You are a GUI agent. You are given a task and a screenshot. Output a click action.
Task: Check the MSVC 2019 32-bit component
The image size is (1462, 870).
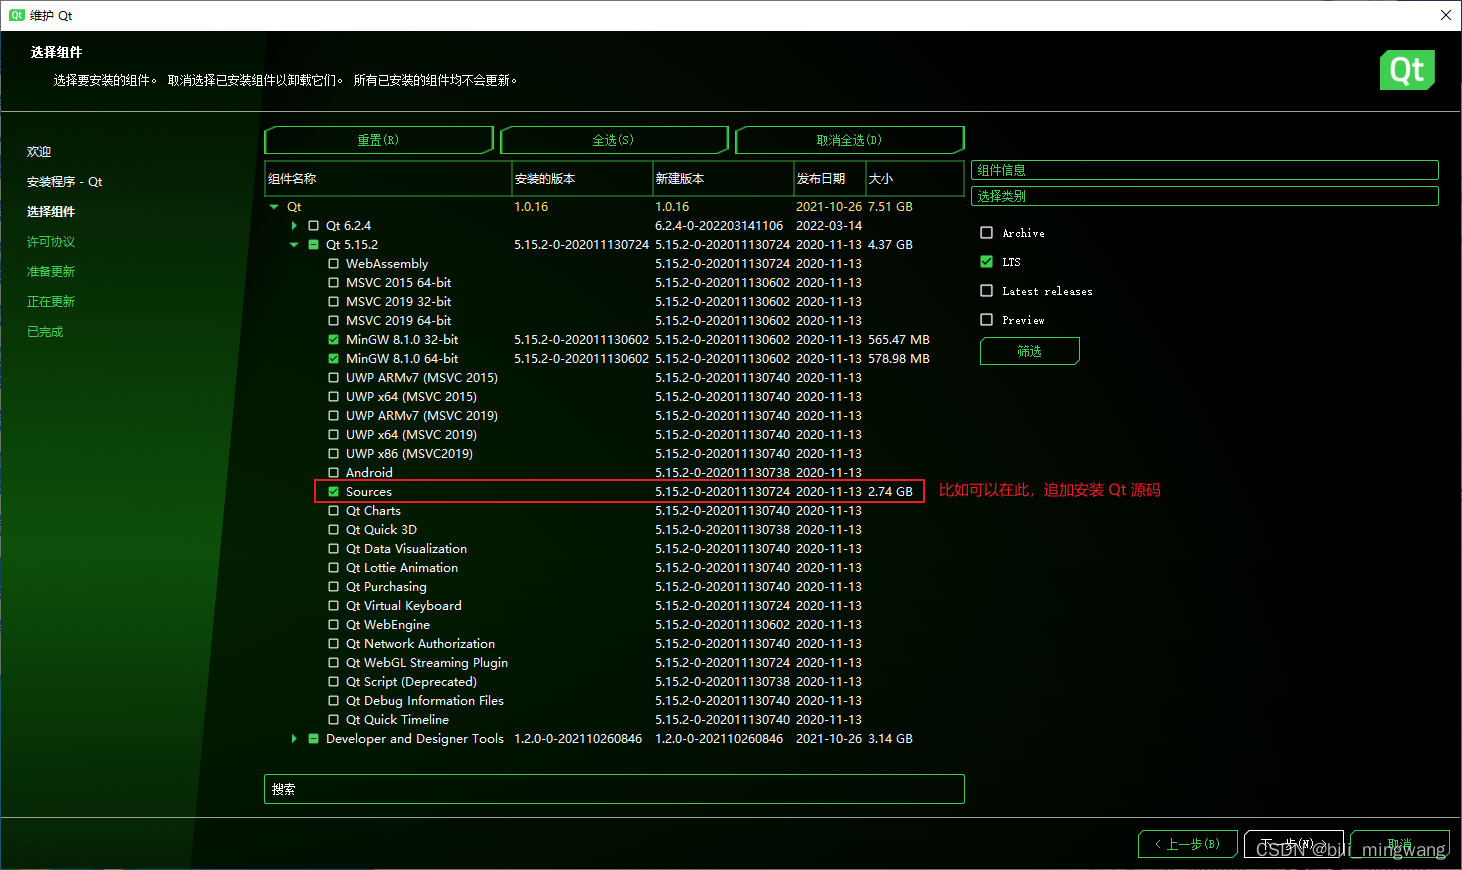click(334, 302)
